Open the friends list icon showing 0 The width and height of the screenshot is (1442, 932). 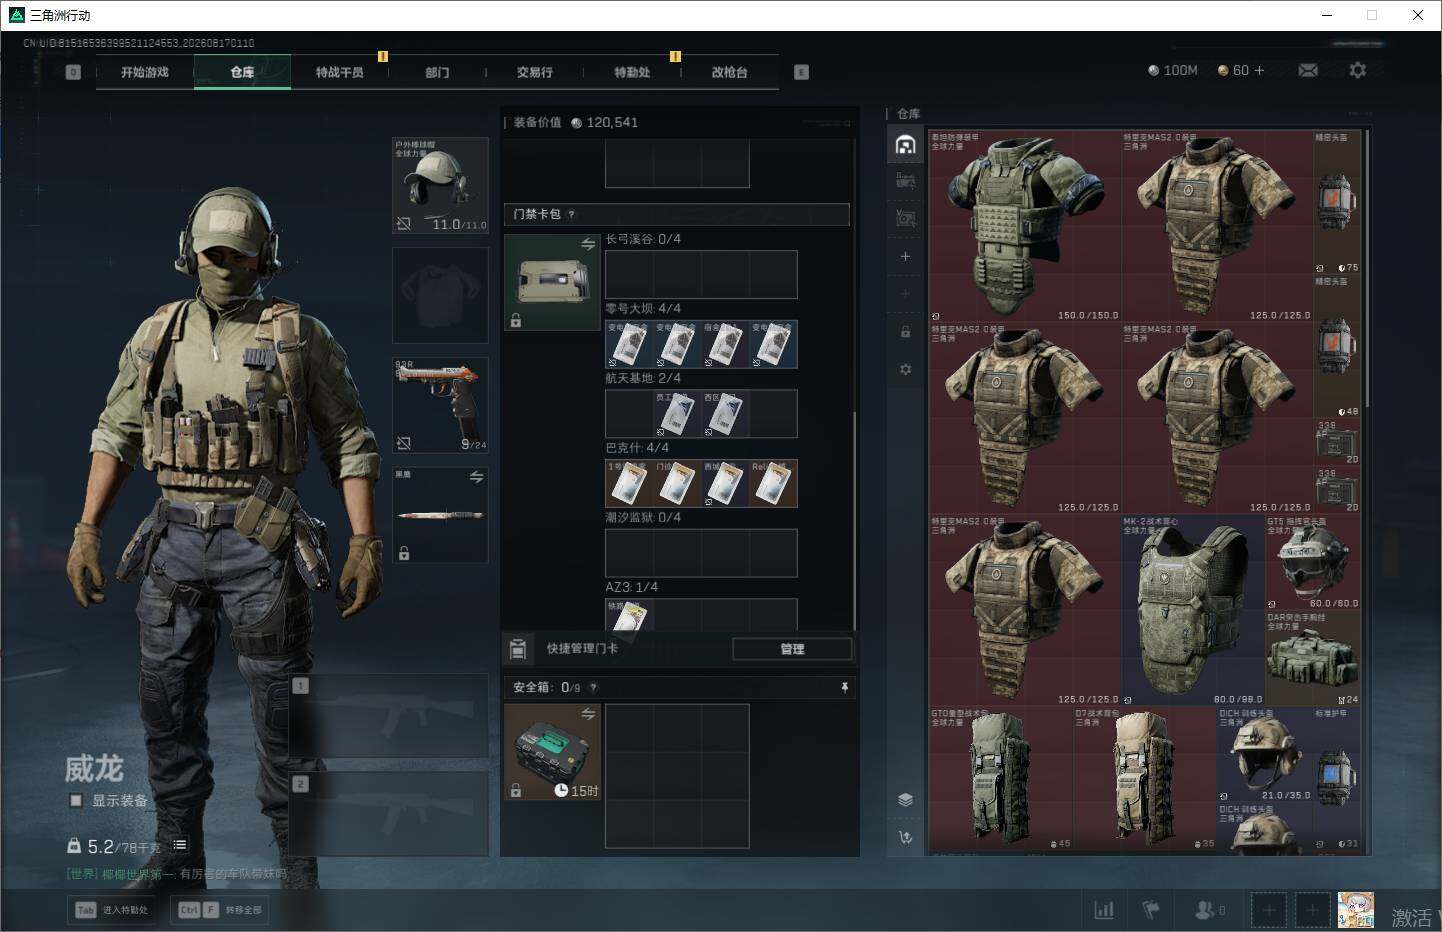[x=1210, y=910]
